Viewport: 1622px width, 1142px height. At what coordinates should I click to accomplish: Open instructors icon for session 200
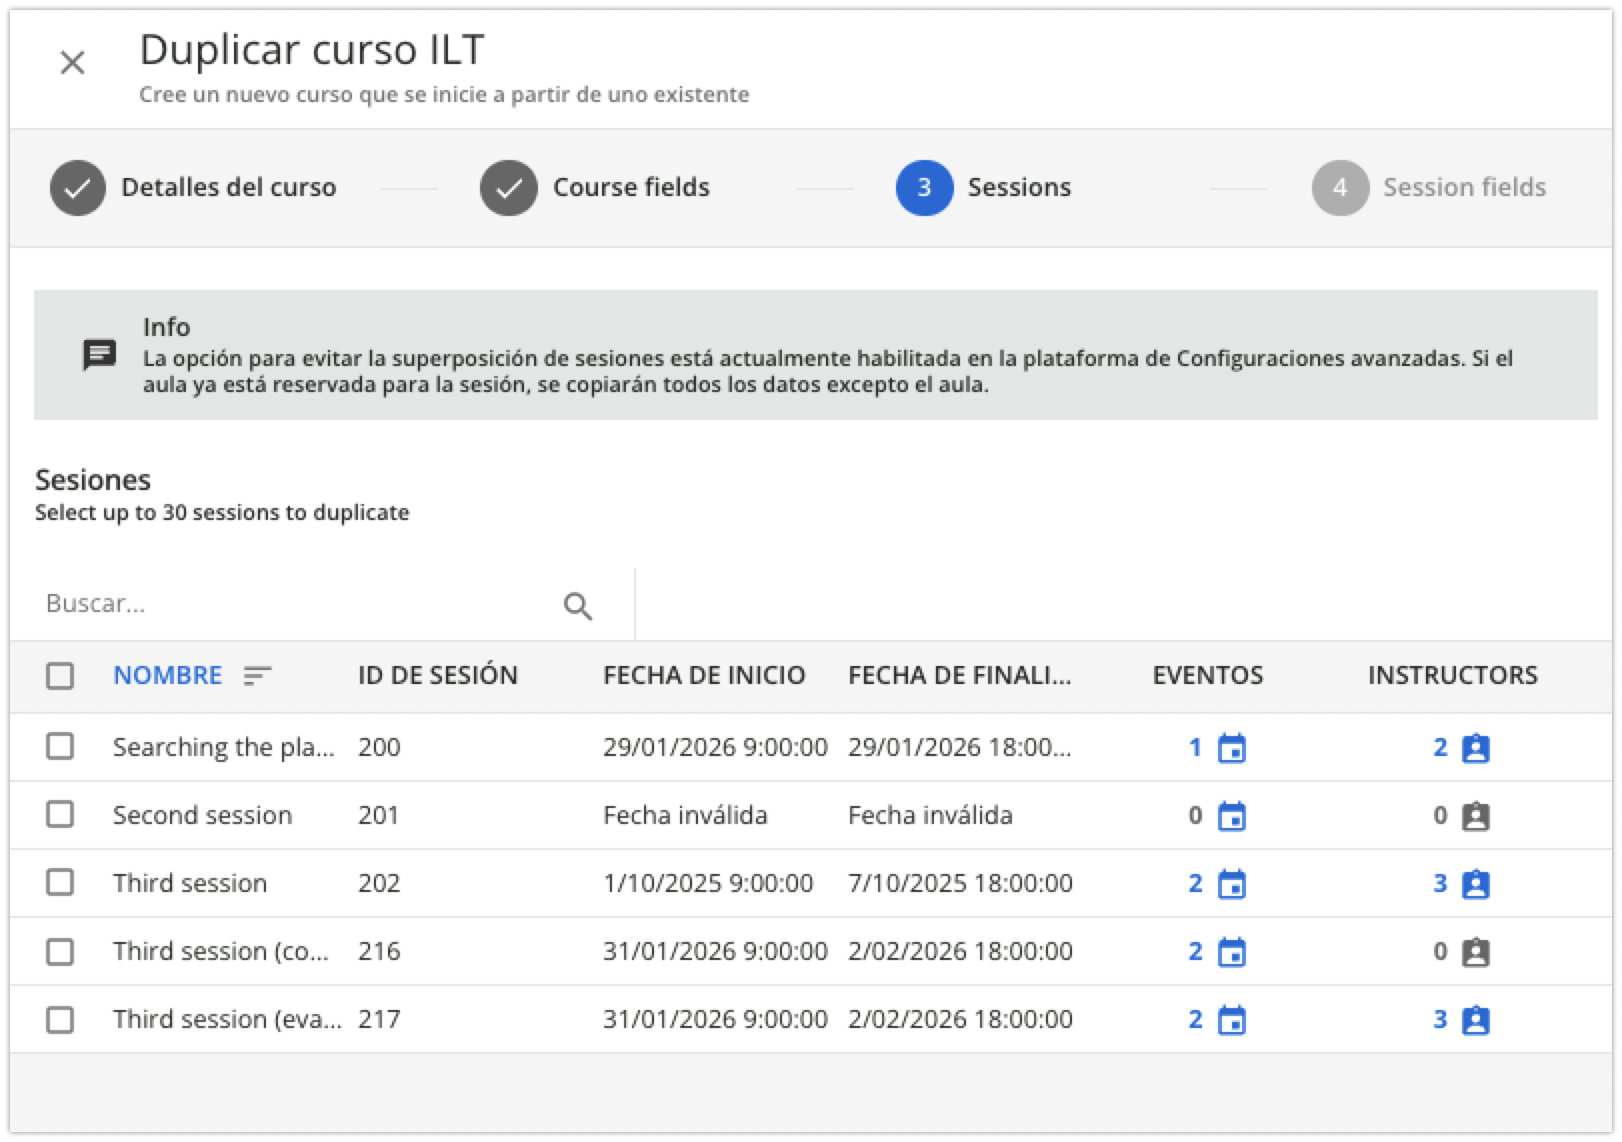point(1475,748)
